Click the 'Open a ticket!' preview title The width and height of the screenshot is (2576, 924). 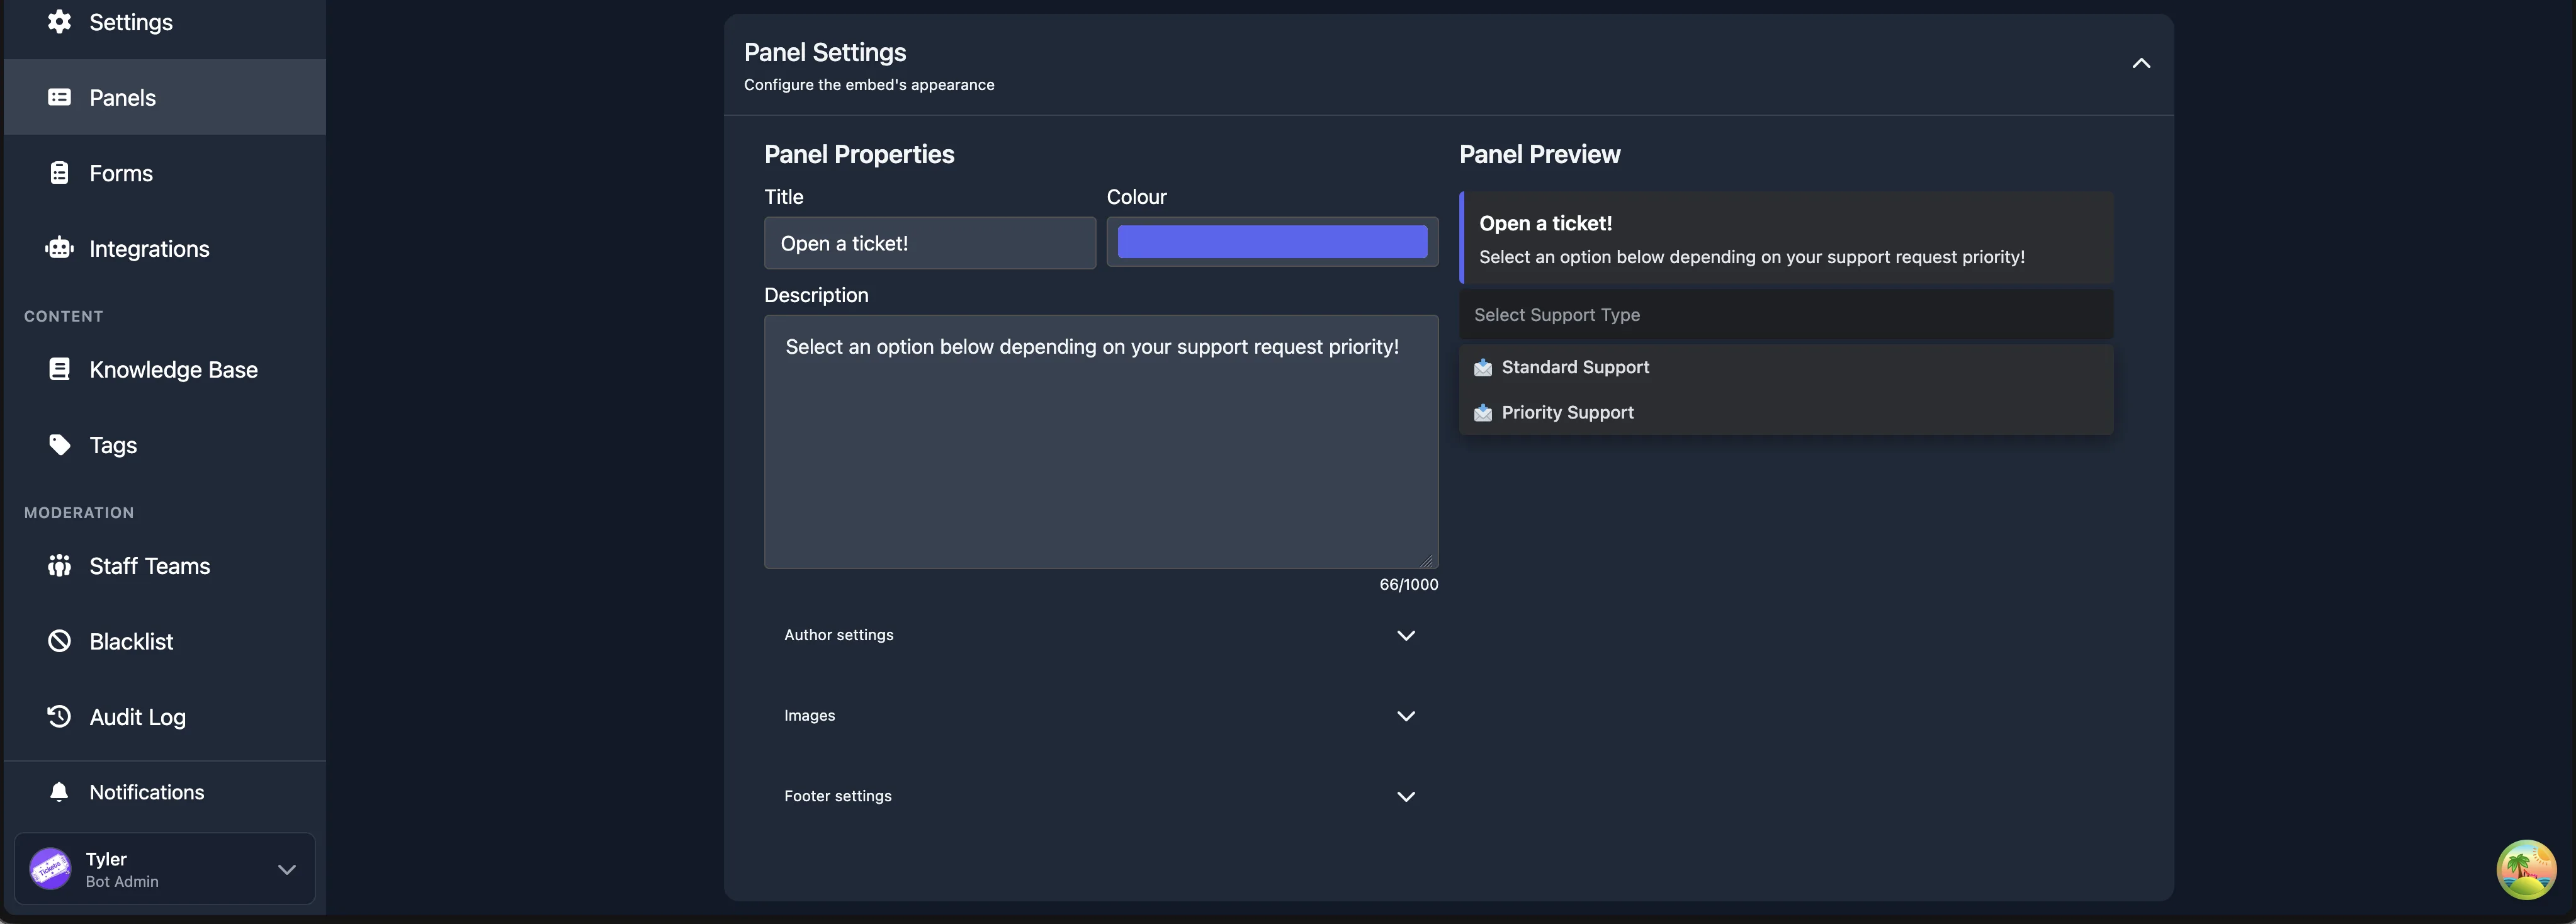pyautogui.click(x=1545, y=223)
